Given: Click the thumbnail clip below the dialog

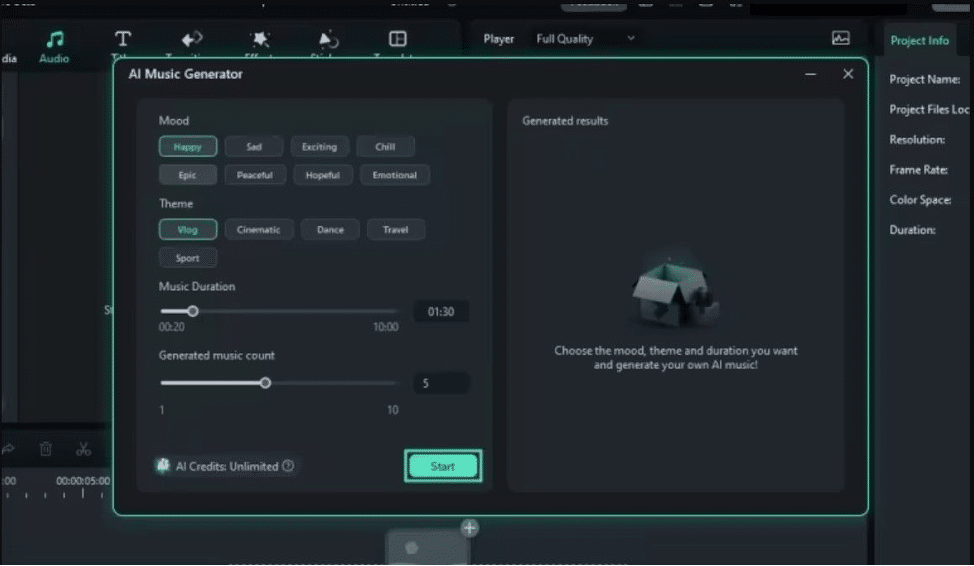Looking at the screenshot, I should pos(427,547).
